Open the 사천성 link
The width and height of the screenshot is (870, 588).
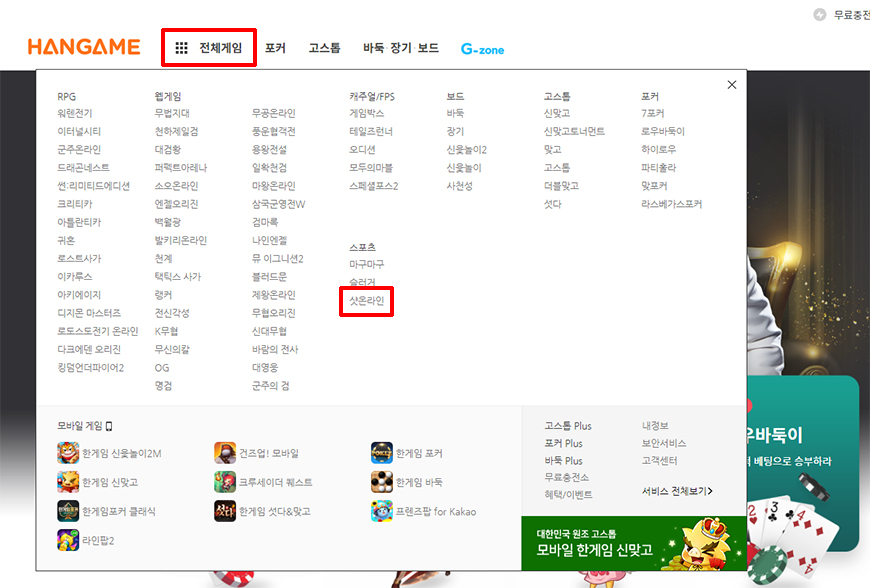(459, 186)
